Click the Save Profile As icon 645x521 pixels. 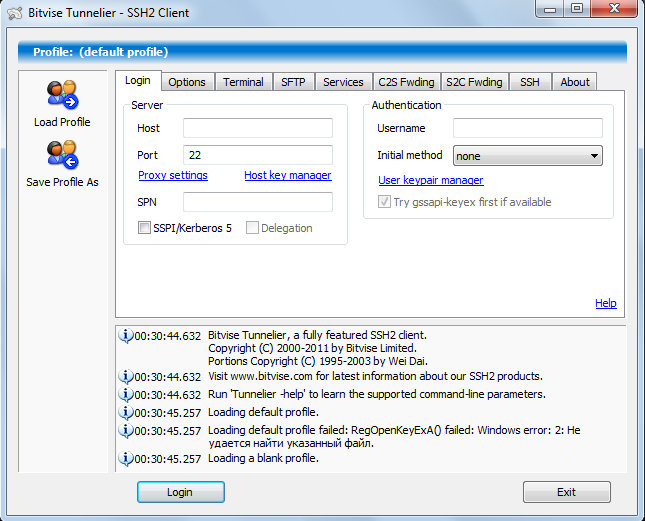coord(62,155)
